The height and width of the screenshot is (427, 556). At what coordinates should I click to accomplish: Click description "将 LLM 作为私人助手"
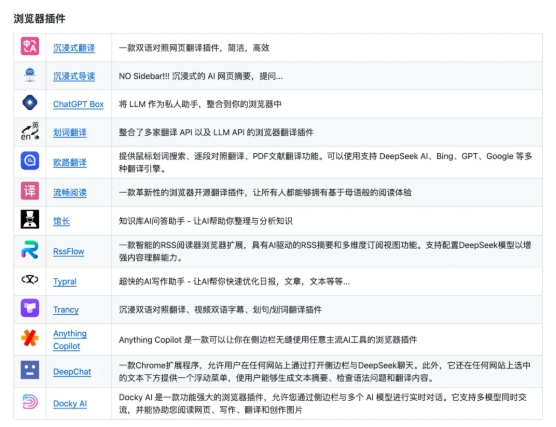200,104
